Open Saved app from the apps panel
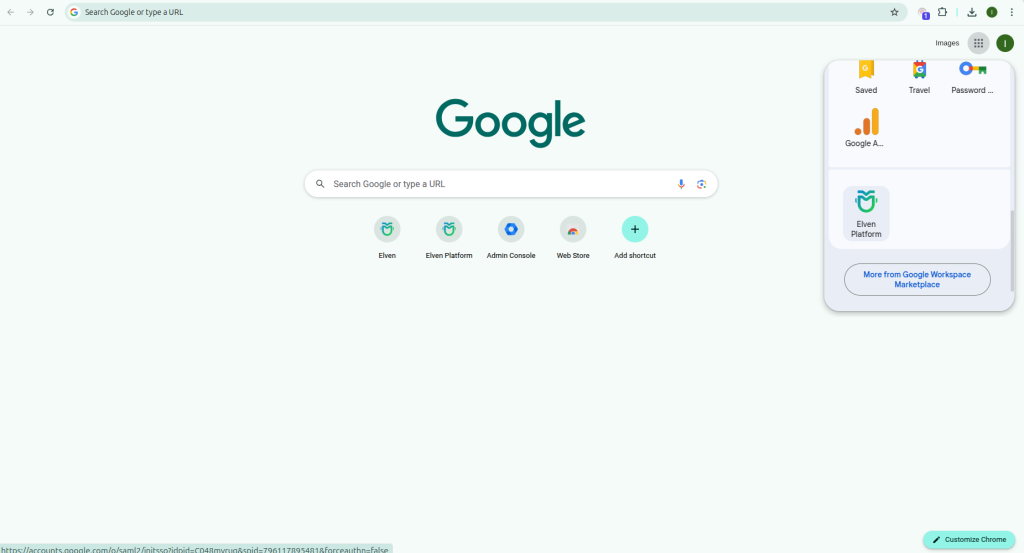This screenshot has width=1024, height=553. tap(866, 78)
